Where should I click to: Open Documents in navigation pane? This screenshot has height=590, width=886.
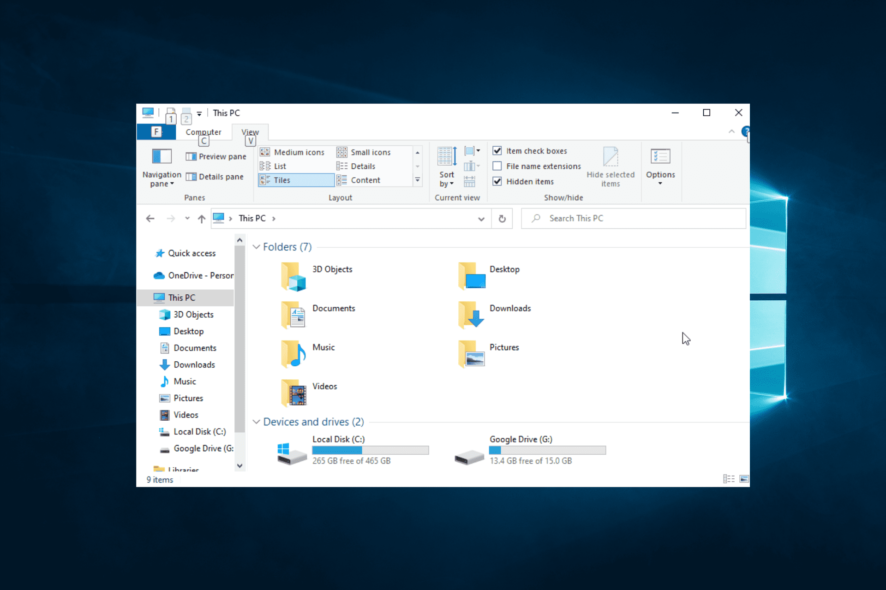point(194,348)
